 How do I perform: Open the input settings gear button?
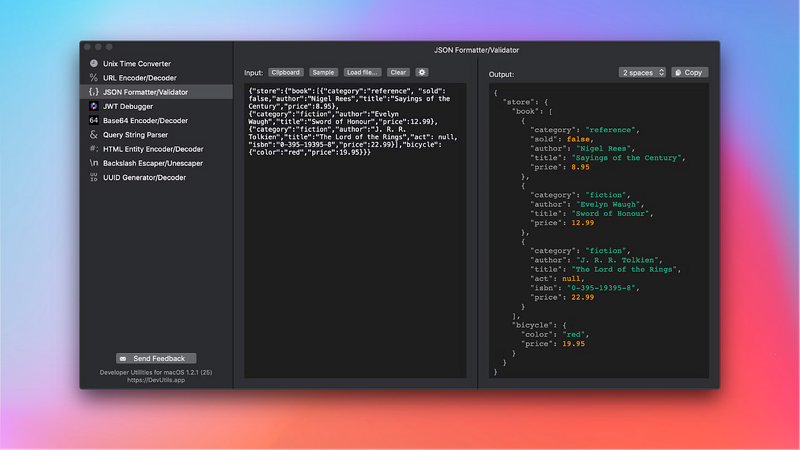(422, 72)
